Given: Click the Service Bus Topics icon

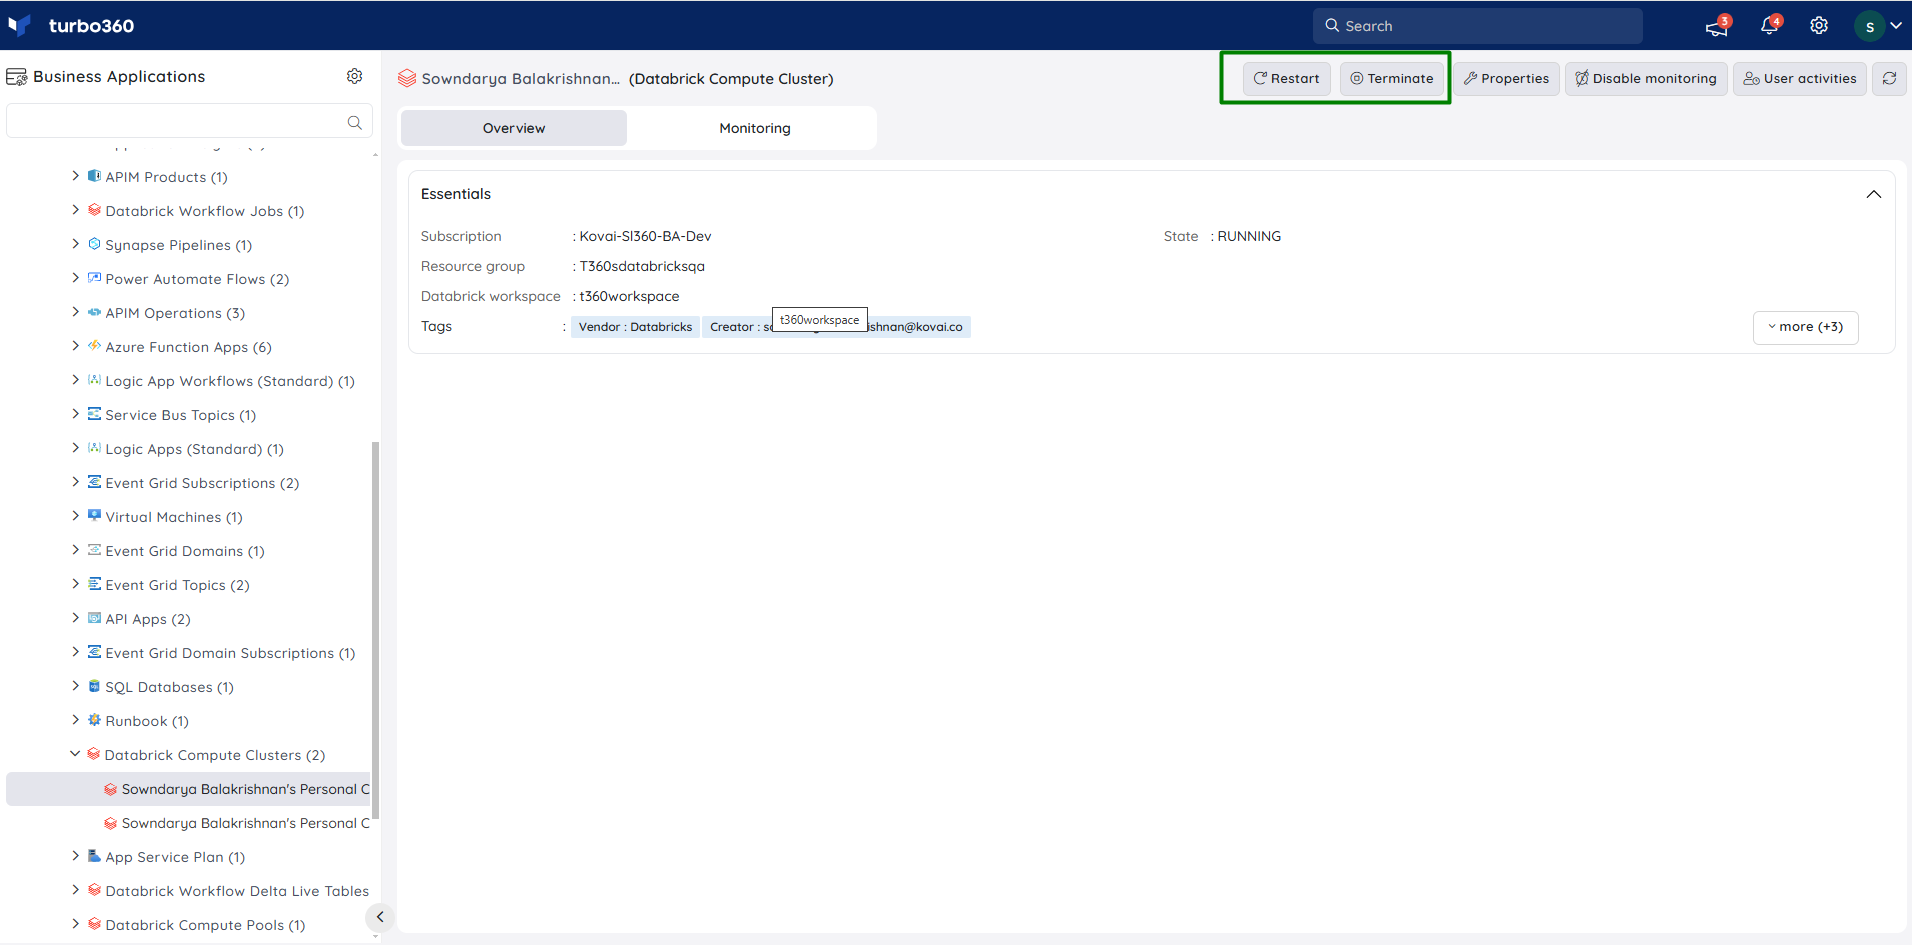Looking at the screenshot, I should 94,414.
